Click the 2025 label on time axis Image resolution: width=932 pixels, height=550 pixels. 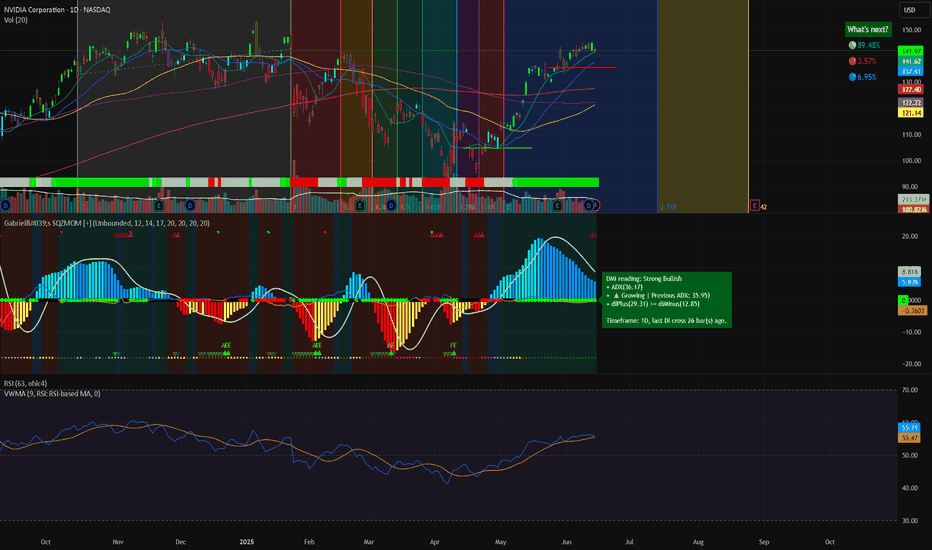(x=246, y=542)
